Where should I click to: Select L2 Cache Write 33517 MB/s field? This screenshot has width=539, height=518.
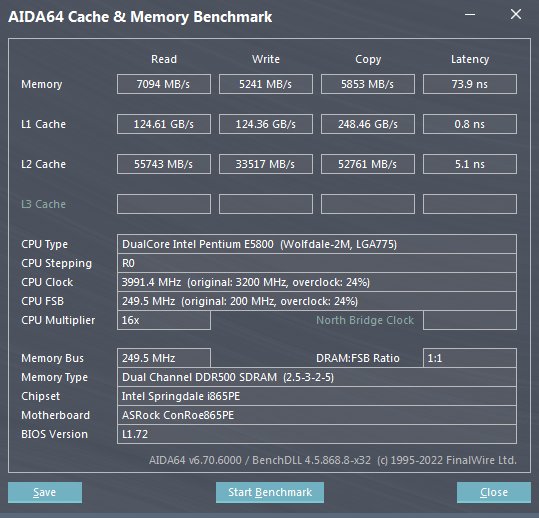tap(266, 164)
